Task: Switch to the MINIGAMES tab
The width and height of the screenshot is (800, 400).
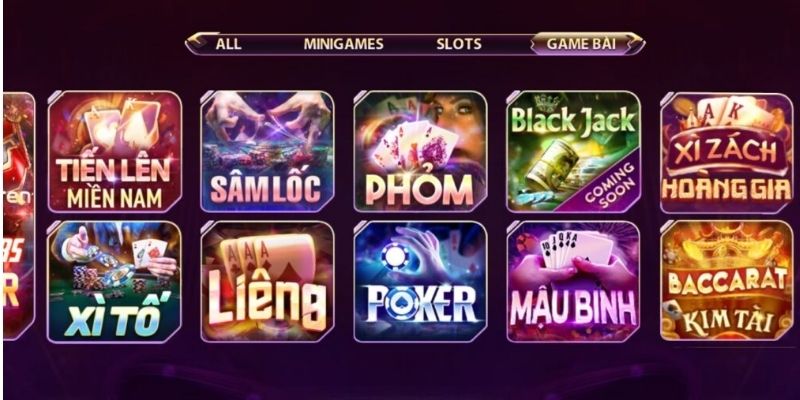Action: point(343,44)
